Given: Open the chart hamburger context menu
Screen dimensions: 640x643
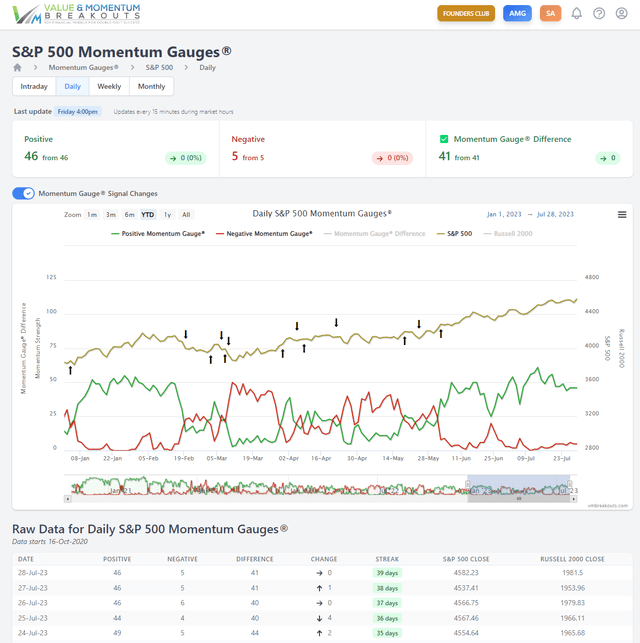Looking at the screenshot, I should pyautogui.click(x=622, y=214).
